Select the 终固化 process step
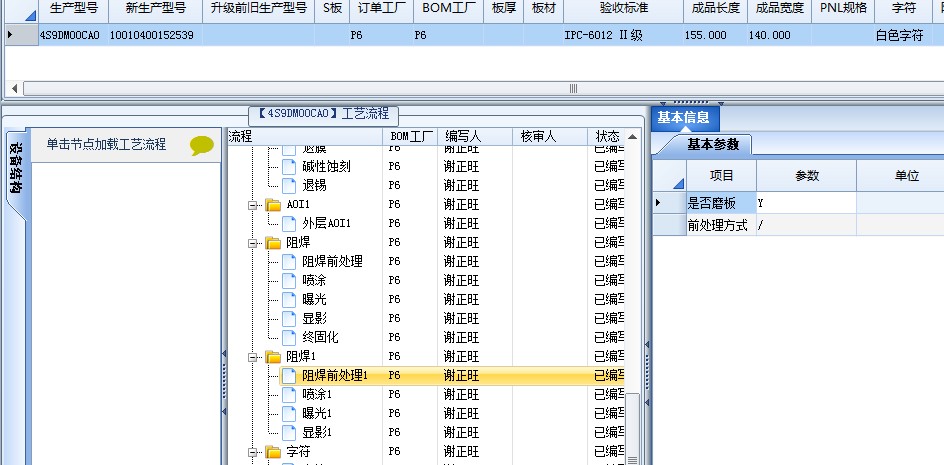Screen dimensions: 944x465 pyautogui.click(x=320, y=337)
